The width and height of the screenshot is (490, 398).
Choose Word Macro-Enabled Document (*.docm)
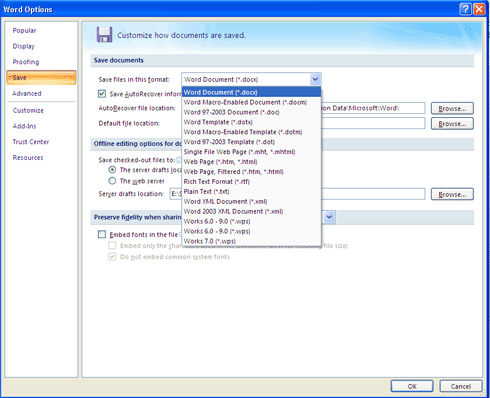(x=252, y=102)
